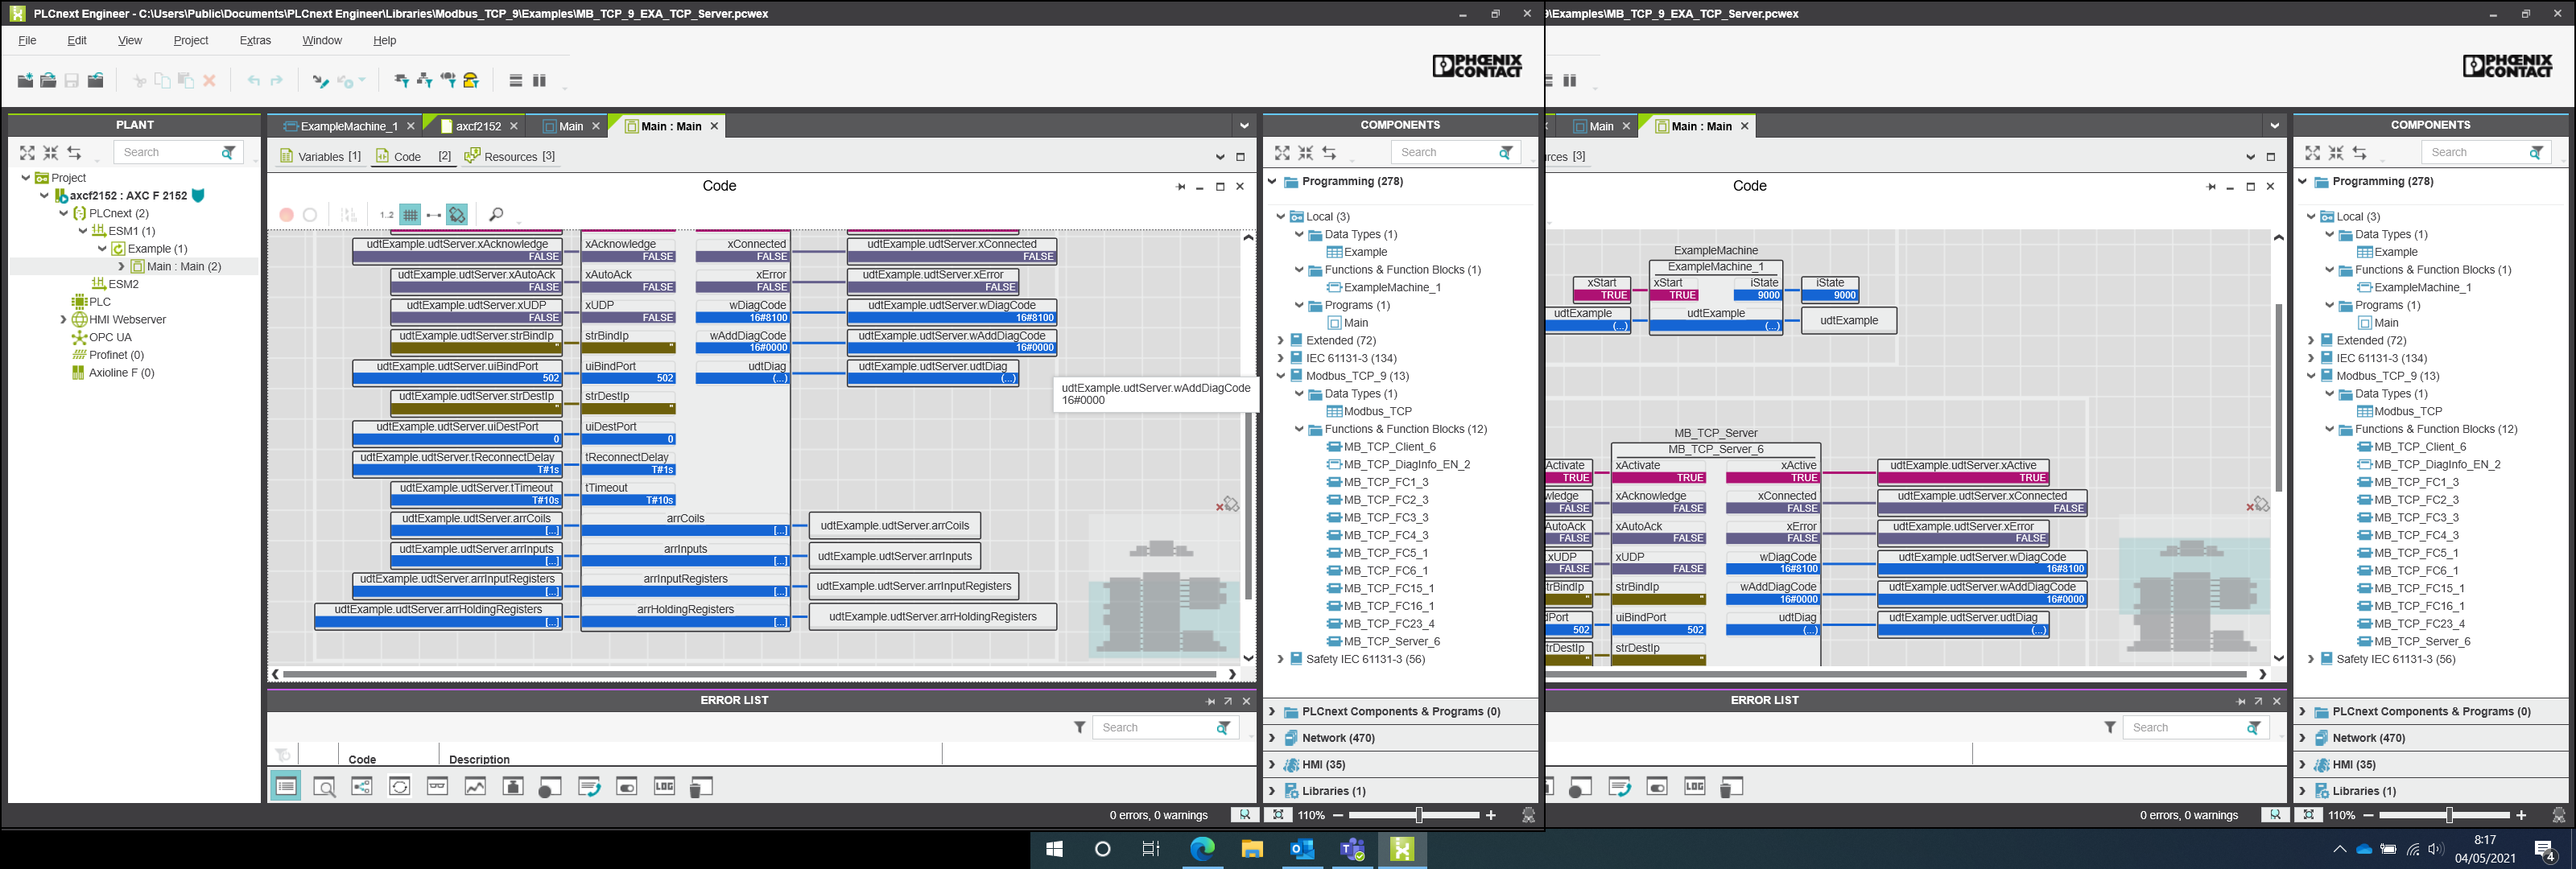Expand the HMI Webserver tree node
This screenshot has width=2576, height=869.
[63, 320]
